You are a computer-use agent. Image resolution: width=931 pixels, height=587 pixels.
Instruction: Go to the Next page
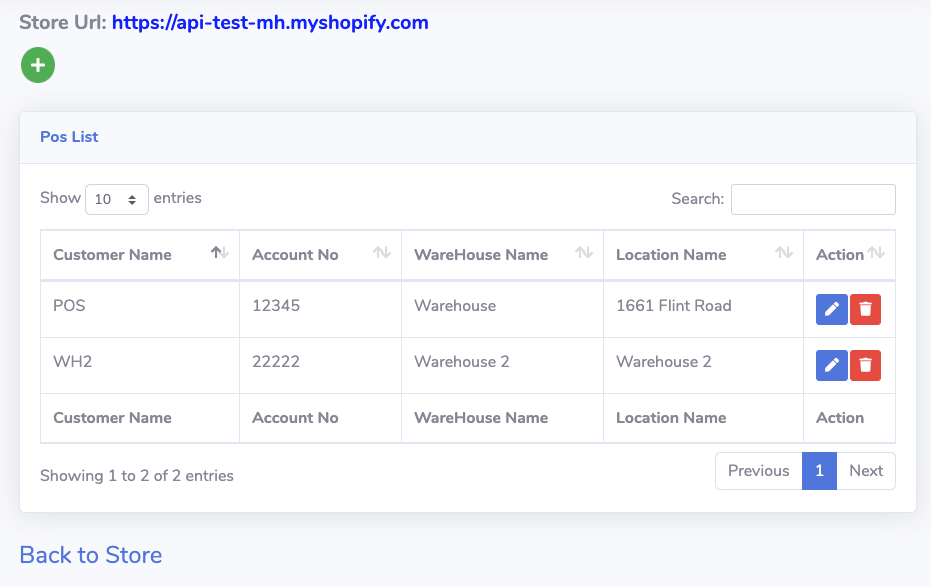(x=865, y=471)
